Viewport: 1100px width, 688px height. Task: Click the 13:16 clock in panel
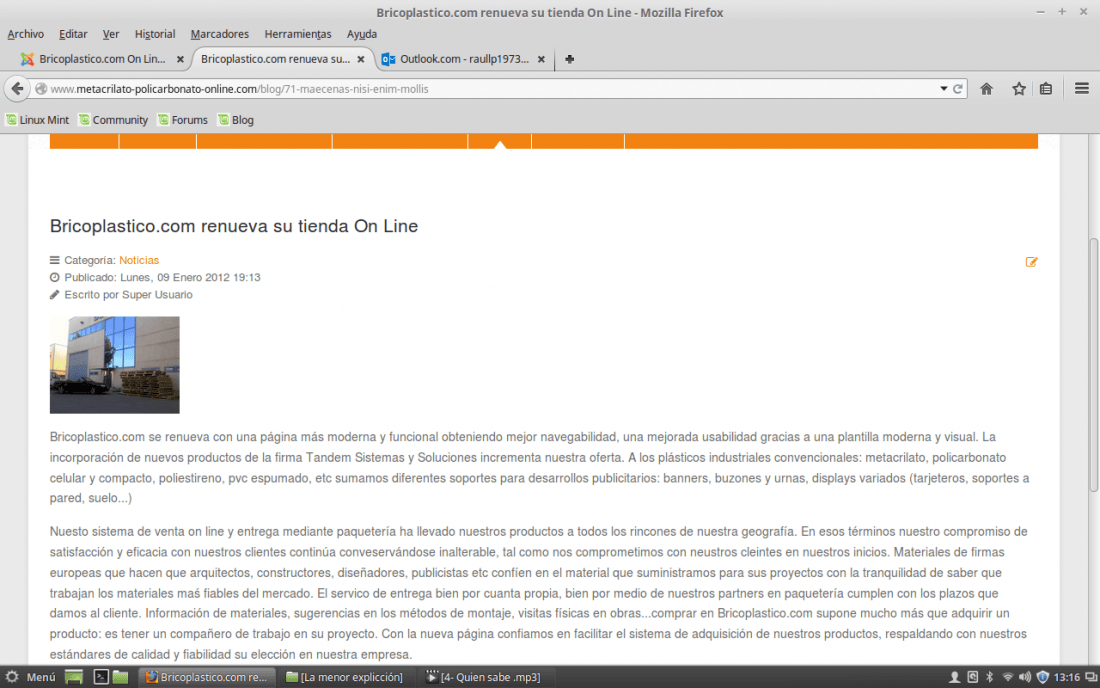point(1066,677)
